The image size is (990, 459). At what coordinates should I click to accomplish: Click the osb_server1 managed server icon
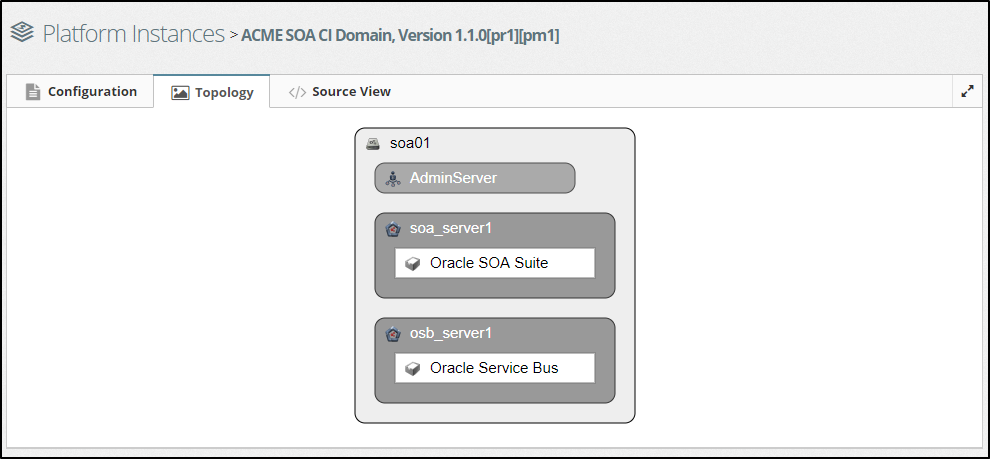pyautogui.click(x=393, y=334)
